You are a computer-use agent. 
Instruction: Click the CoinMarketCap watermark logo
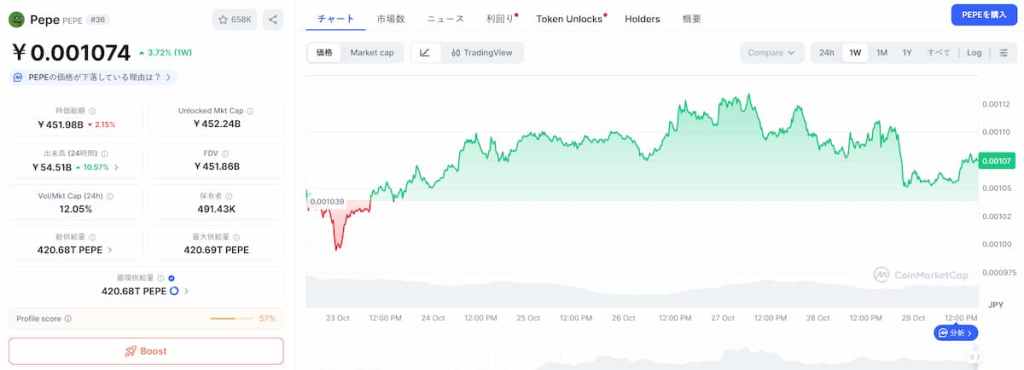point(921,275)
